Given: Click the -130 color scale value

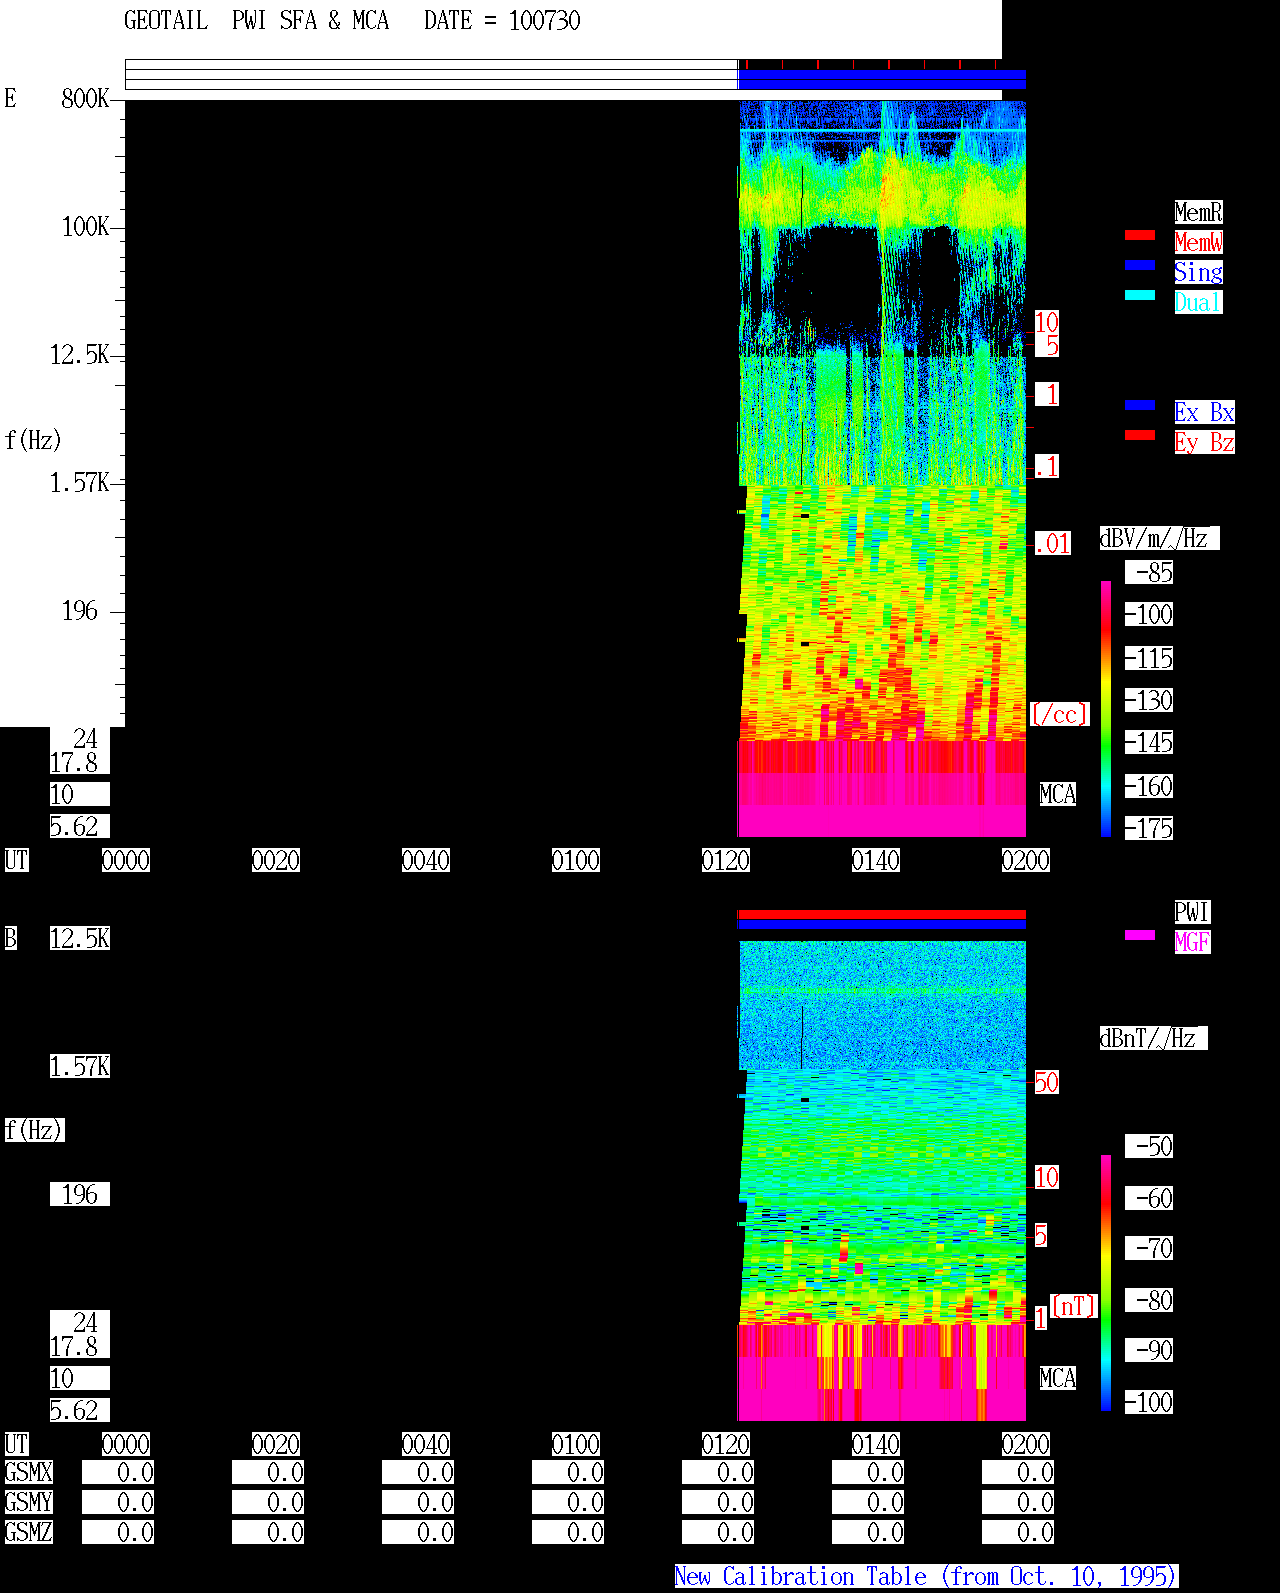Looking at the screenshot, I should click(1149, 700).
